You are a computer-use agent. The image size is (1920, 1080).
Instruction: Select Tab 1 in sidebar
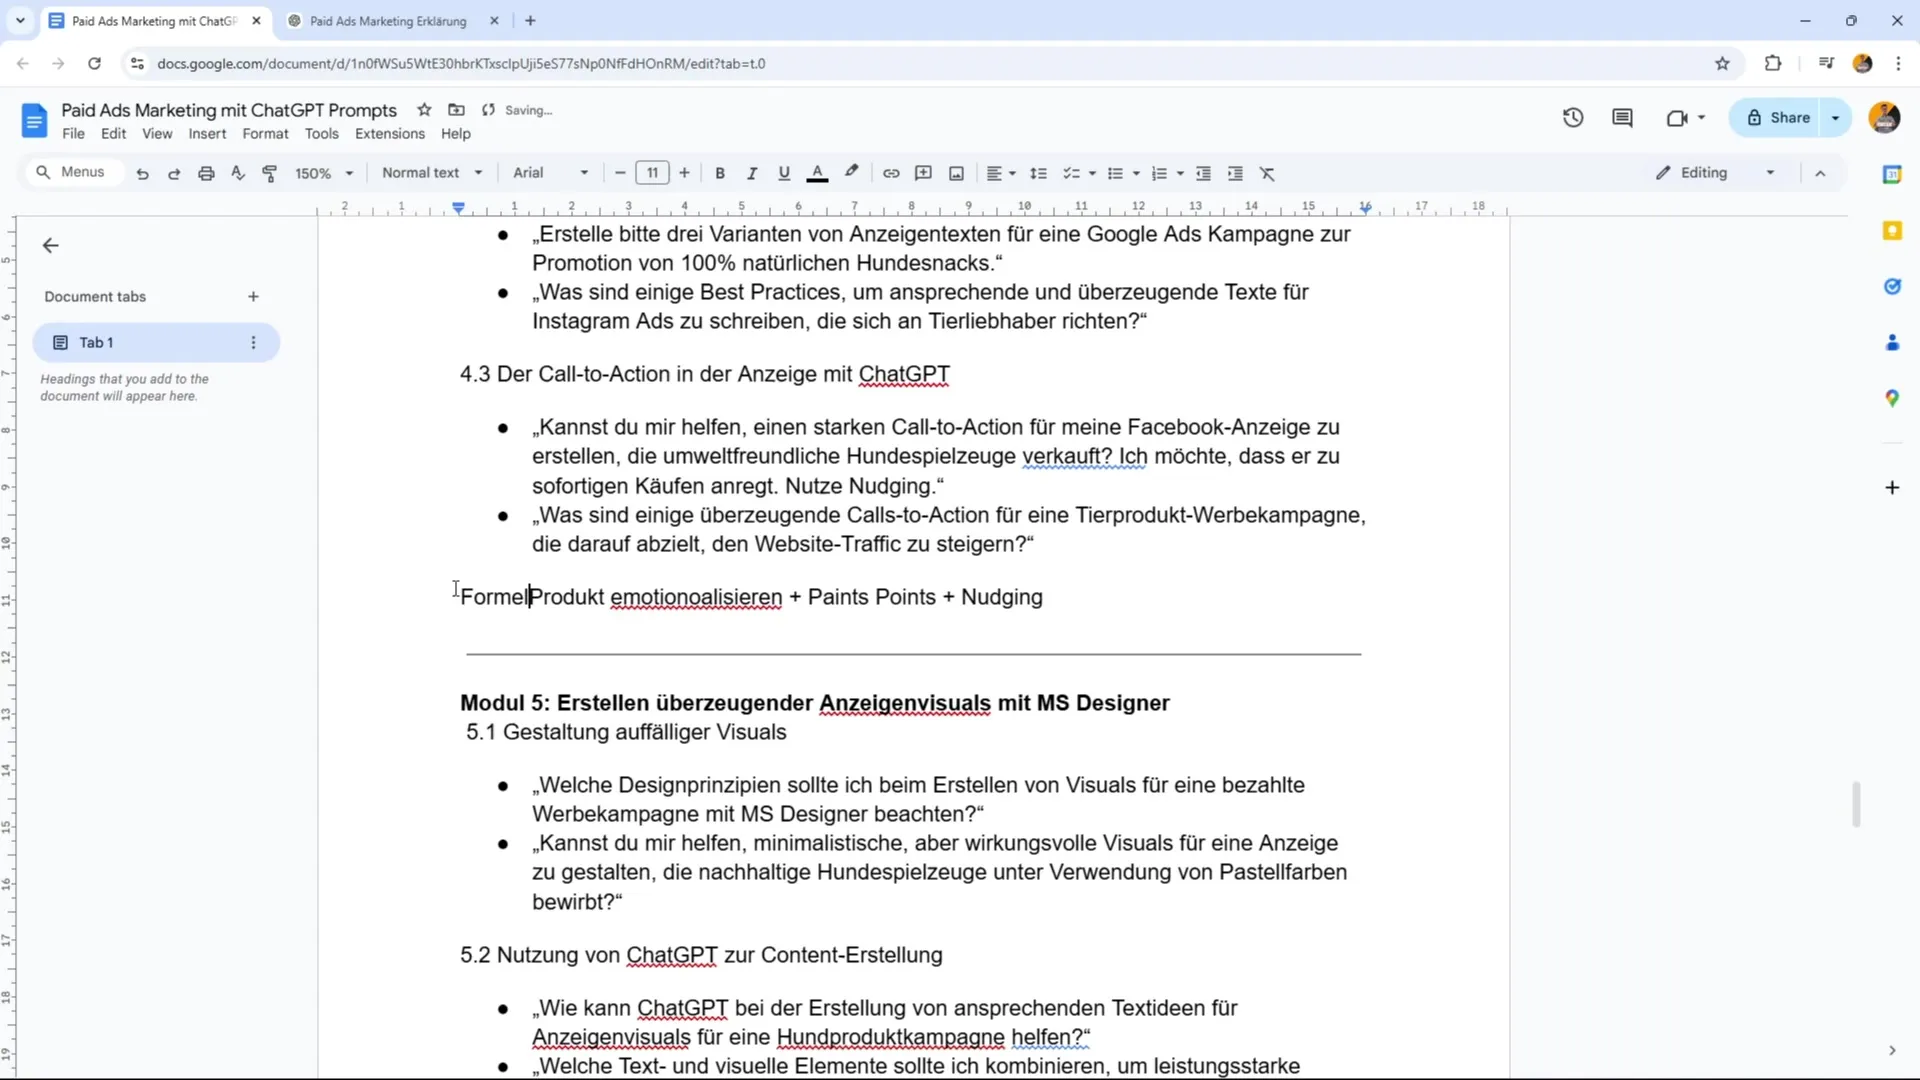[x=156, y=342]
